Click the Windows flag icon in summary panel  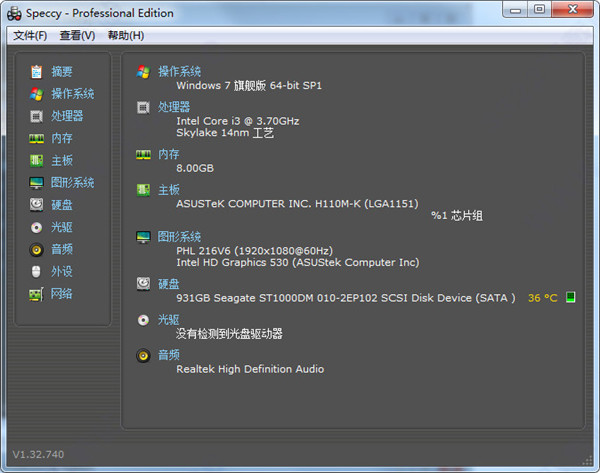click(x=143, y=72)
